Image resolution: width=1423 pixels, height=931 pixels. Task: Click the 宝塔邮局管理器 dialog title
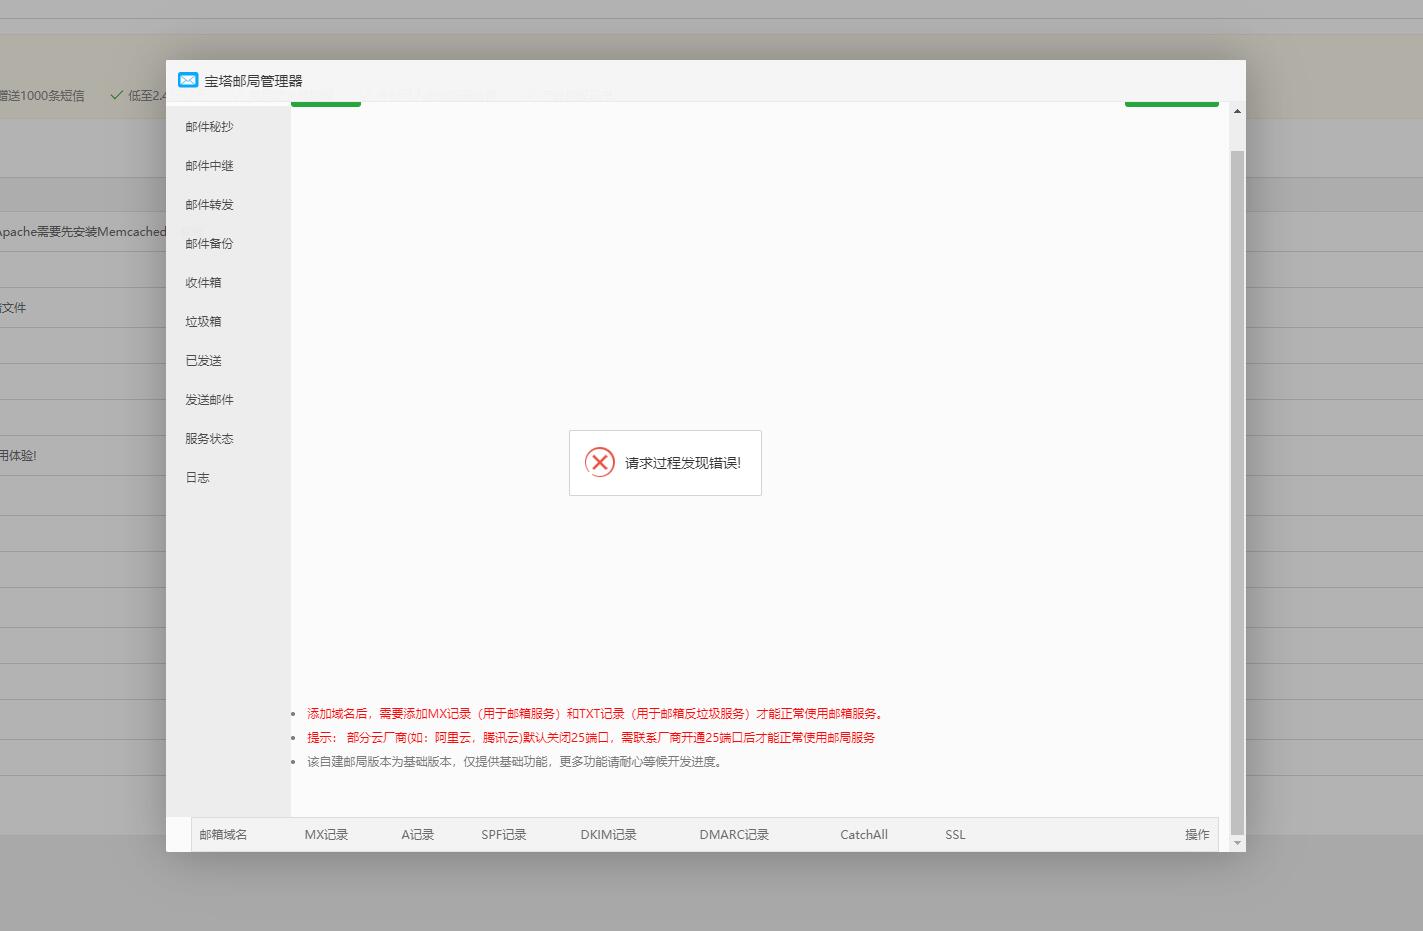click(253, 81)
